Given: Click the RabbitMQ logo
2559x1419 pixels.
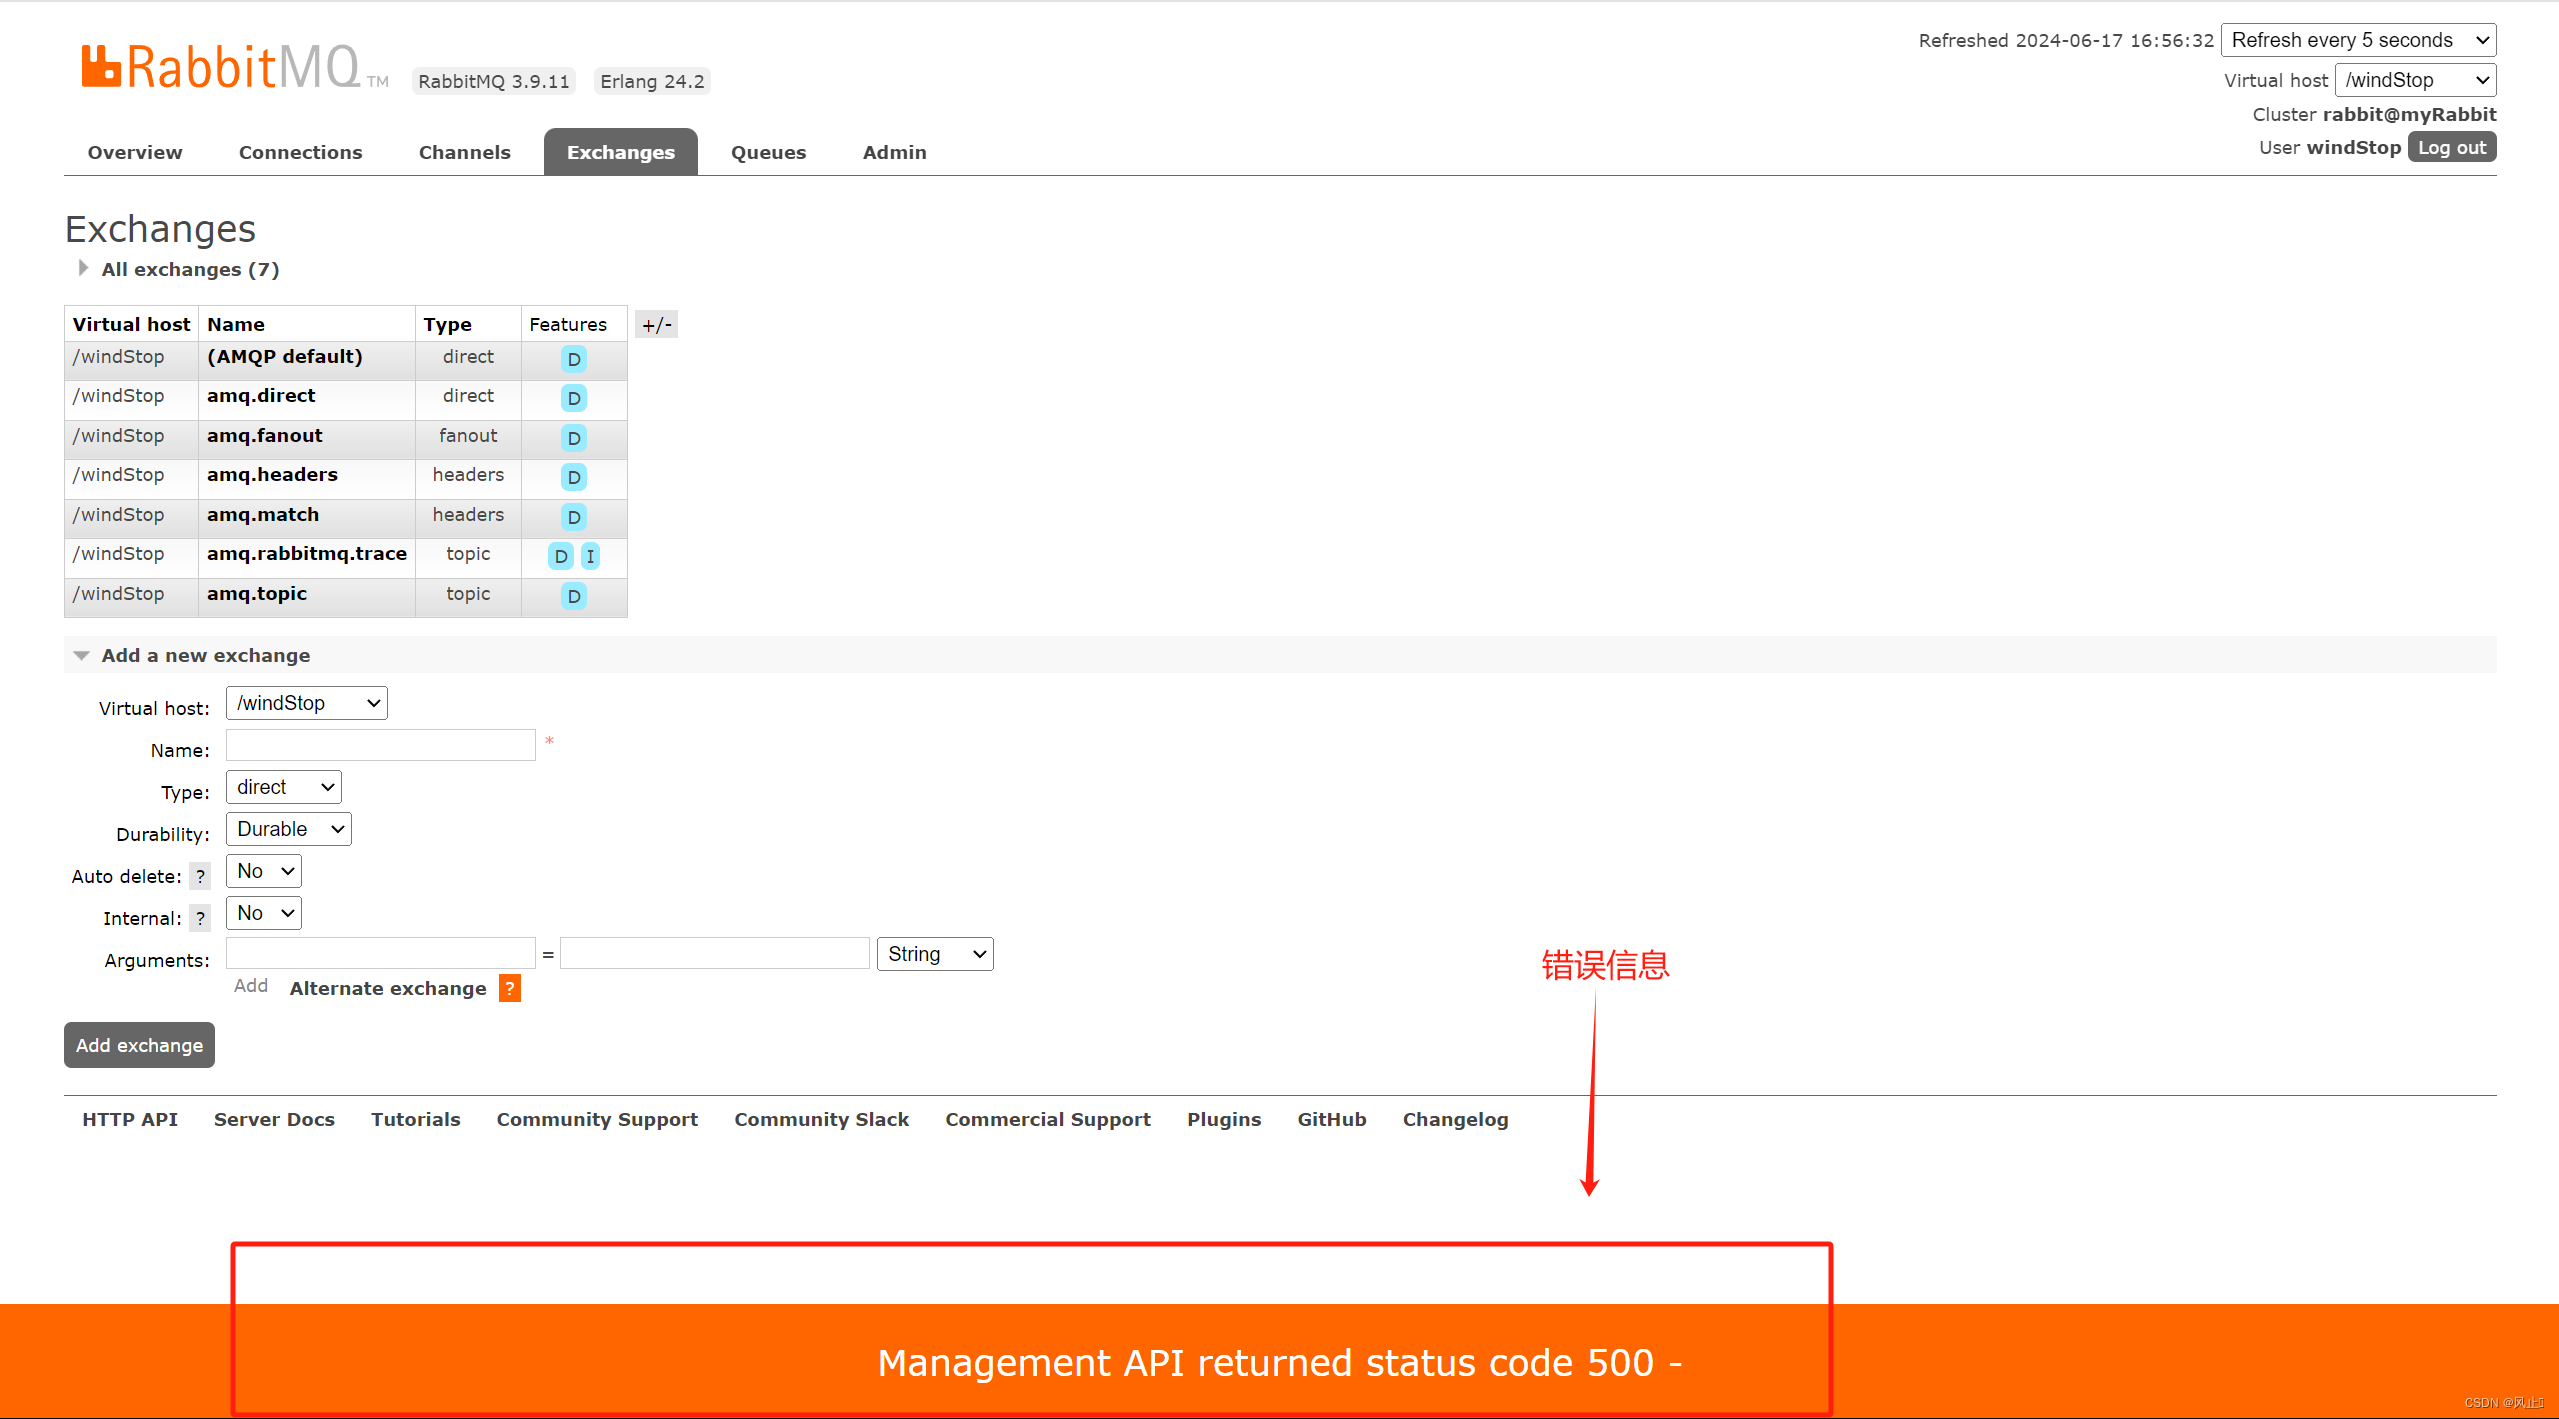Looking at the screenshot, I should (222, 68).
